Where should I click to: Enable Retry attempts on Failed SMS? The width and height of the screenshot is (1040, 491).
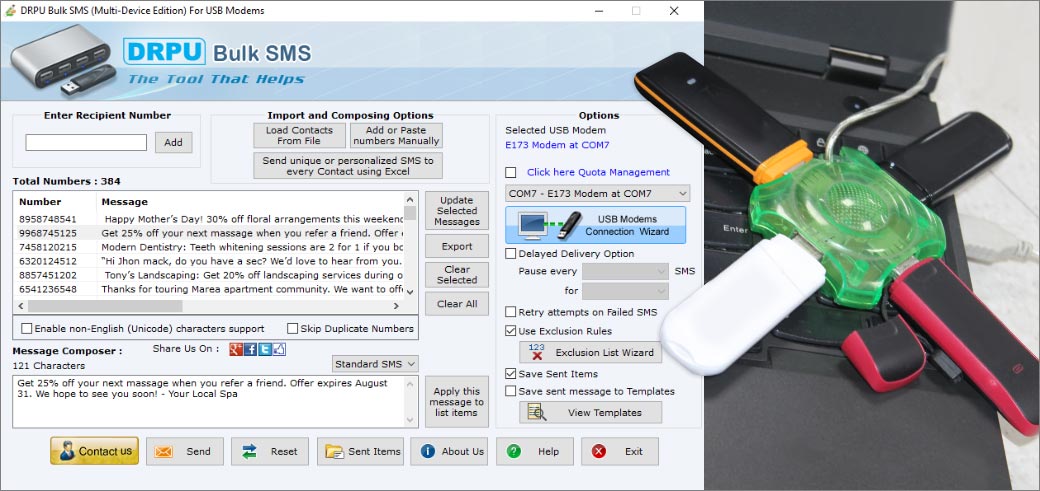pos(511,312)
